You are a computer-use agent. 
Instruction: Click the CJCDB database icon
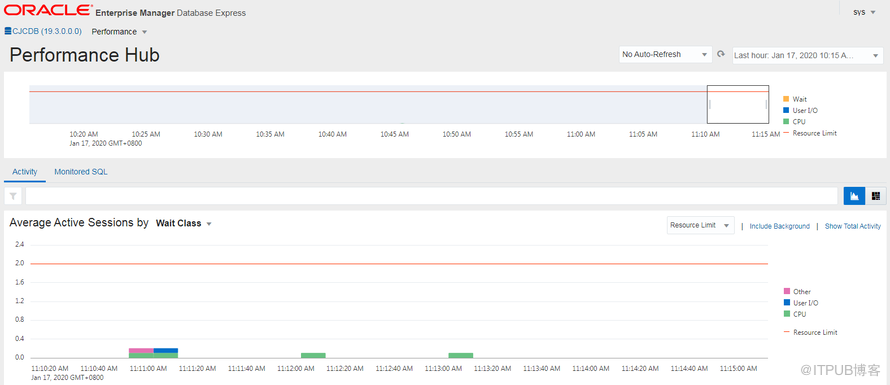[x=7, y=31]
